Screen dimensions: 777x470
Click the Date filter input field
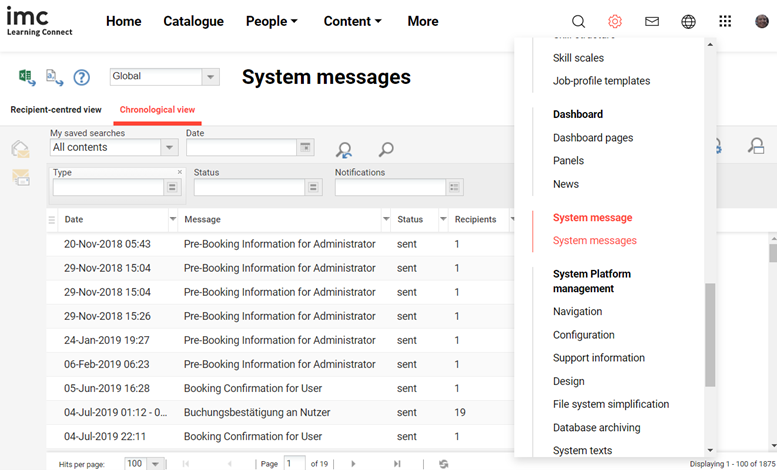click(241, 148)
